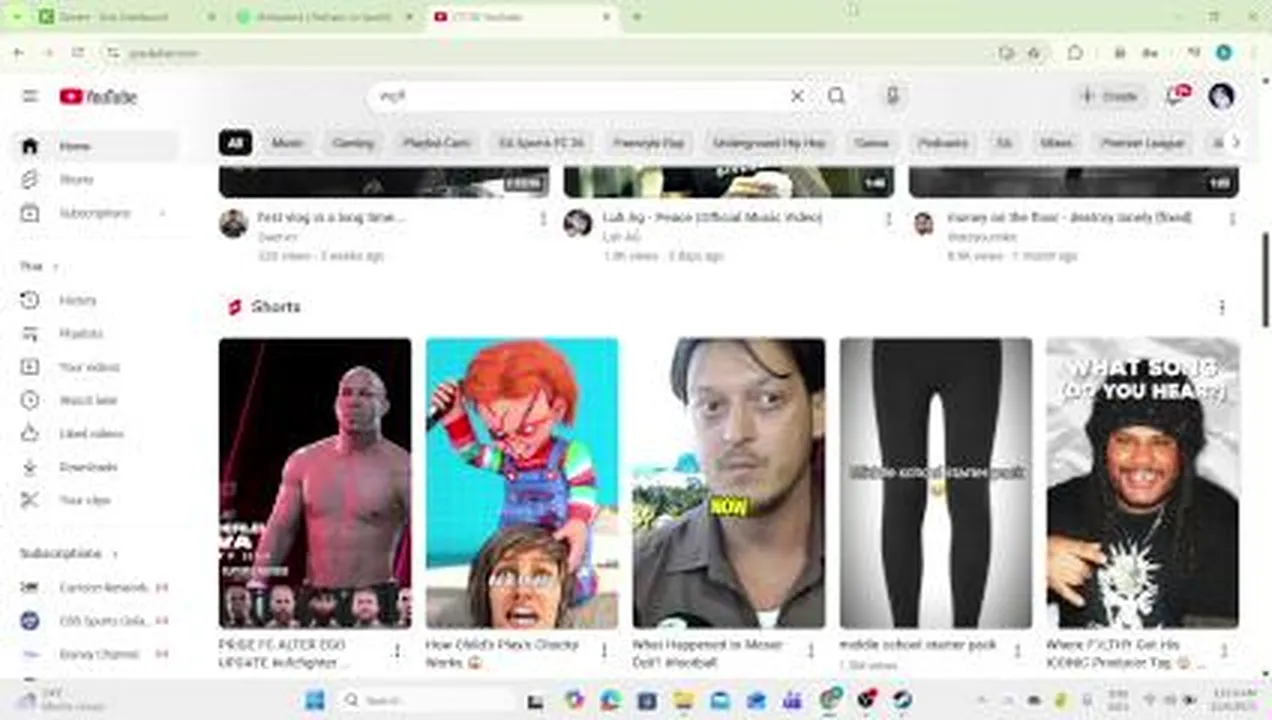Open the Windows Start menu

[314, 700]
